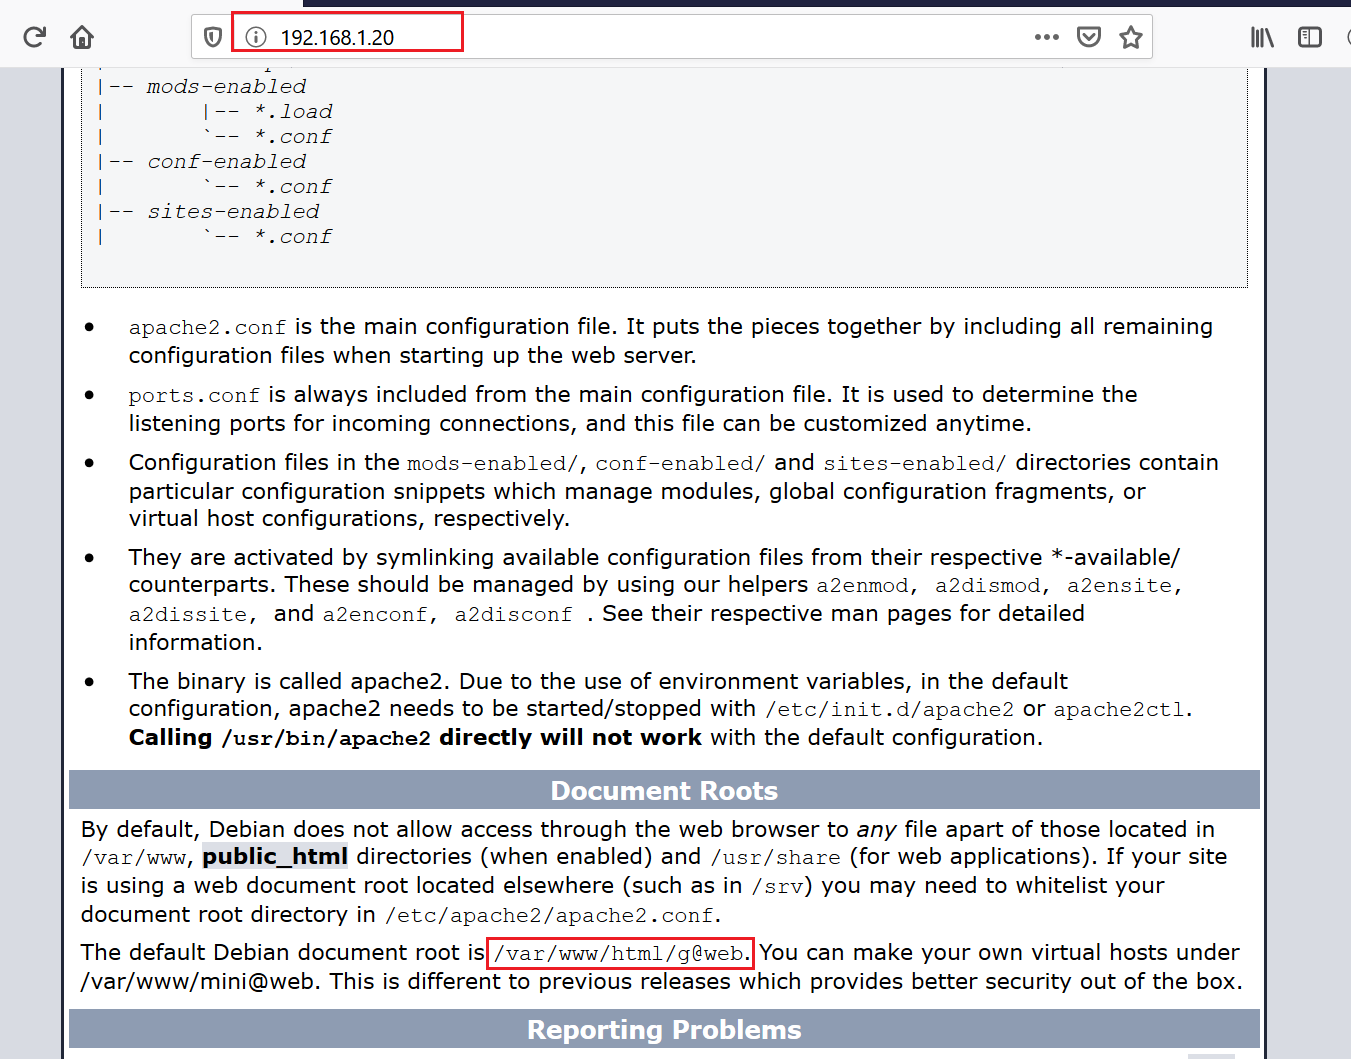Click the Reporting Problems section header

click(664, 1029)
